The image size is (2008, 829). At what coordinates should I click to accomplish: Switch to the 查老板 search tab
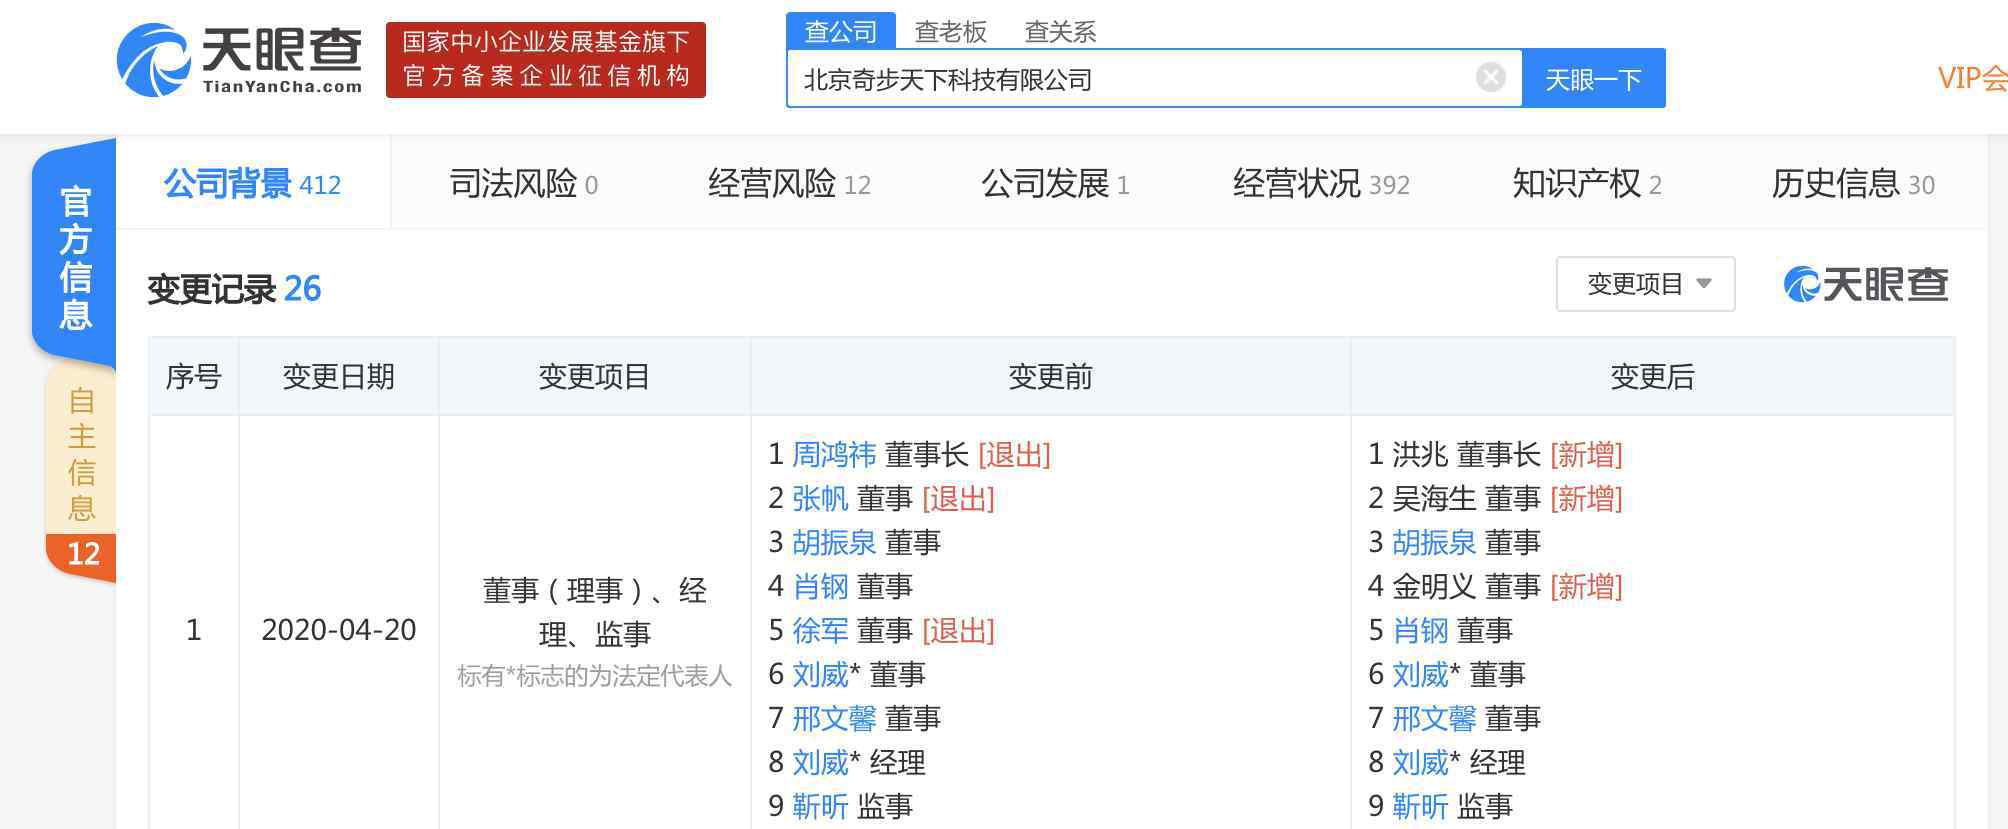(951, 32)
